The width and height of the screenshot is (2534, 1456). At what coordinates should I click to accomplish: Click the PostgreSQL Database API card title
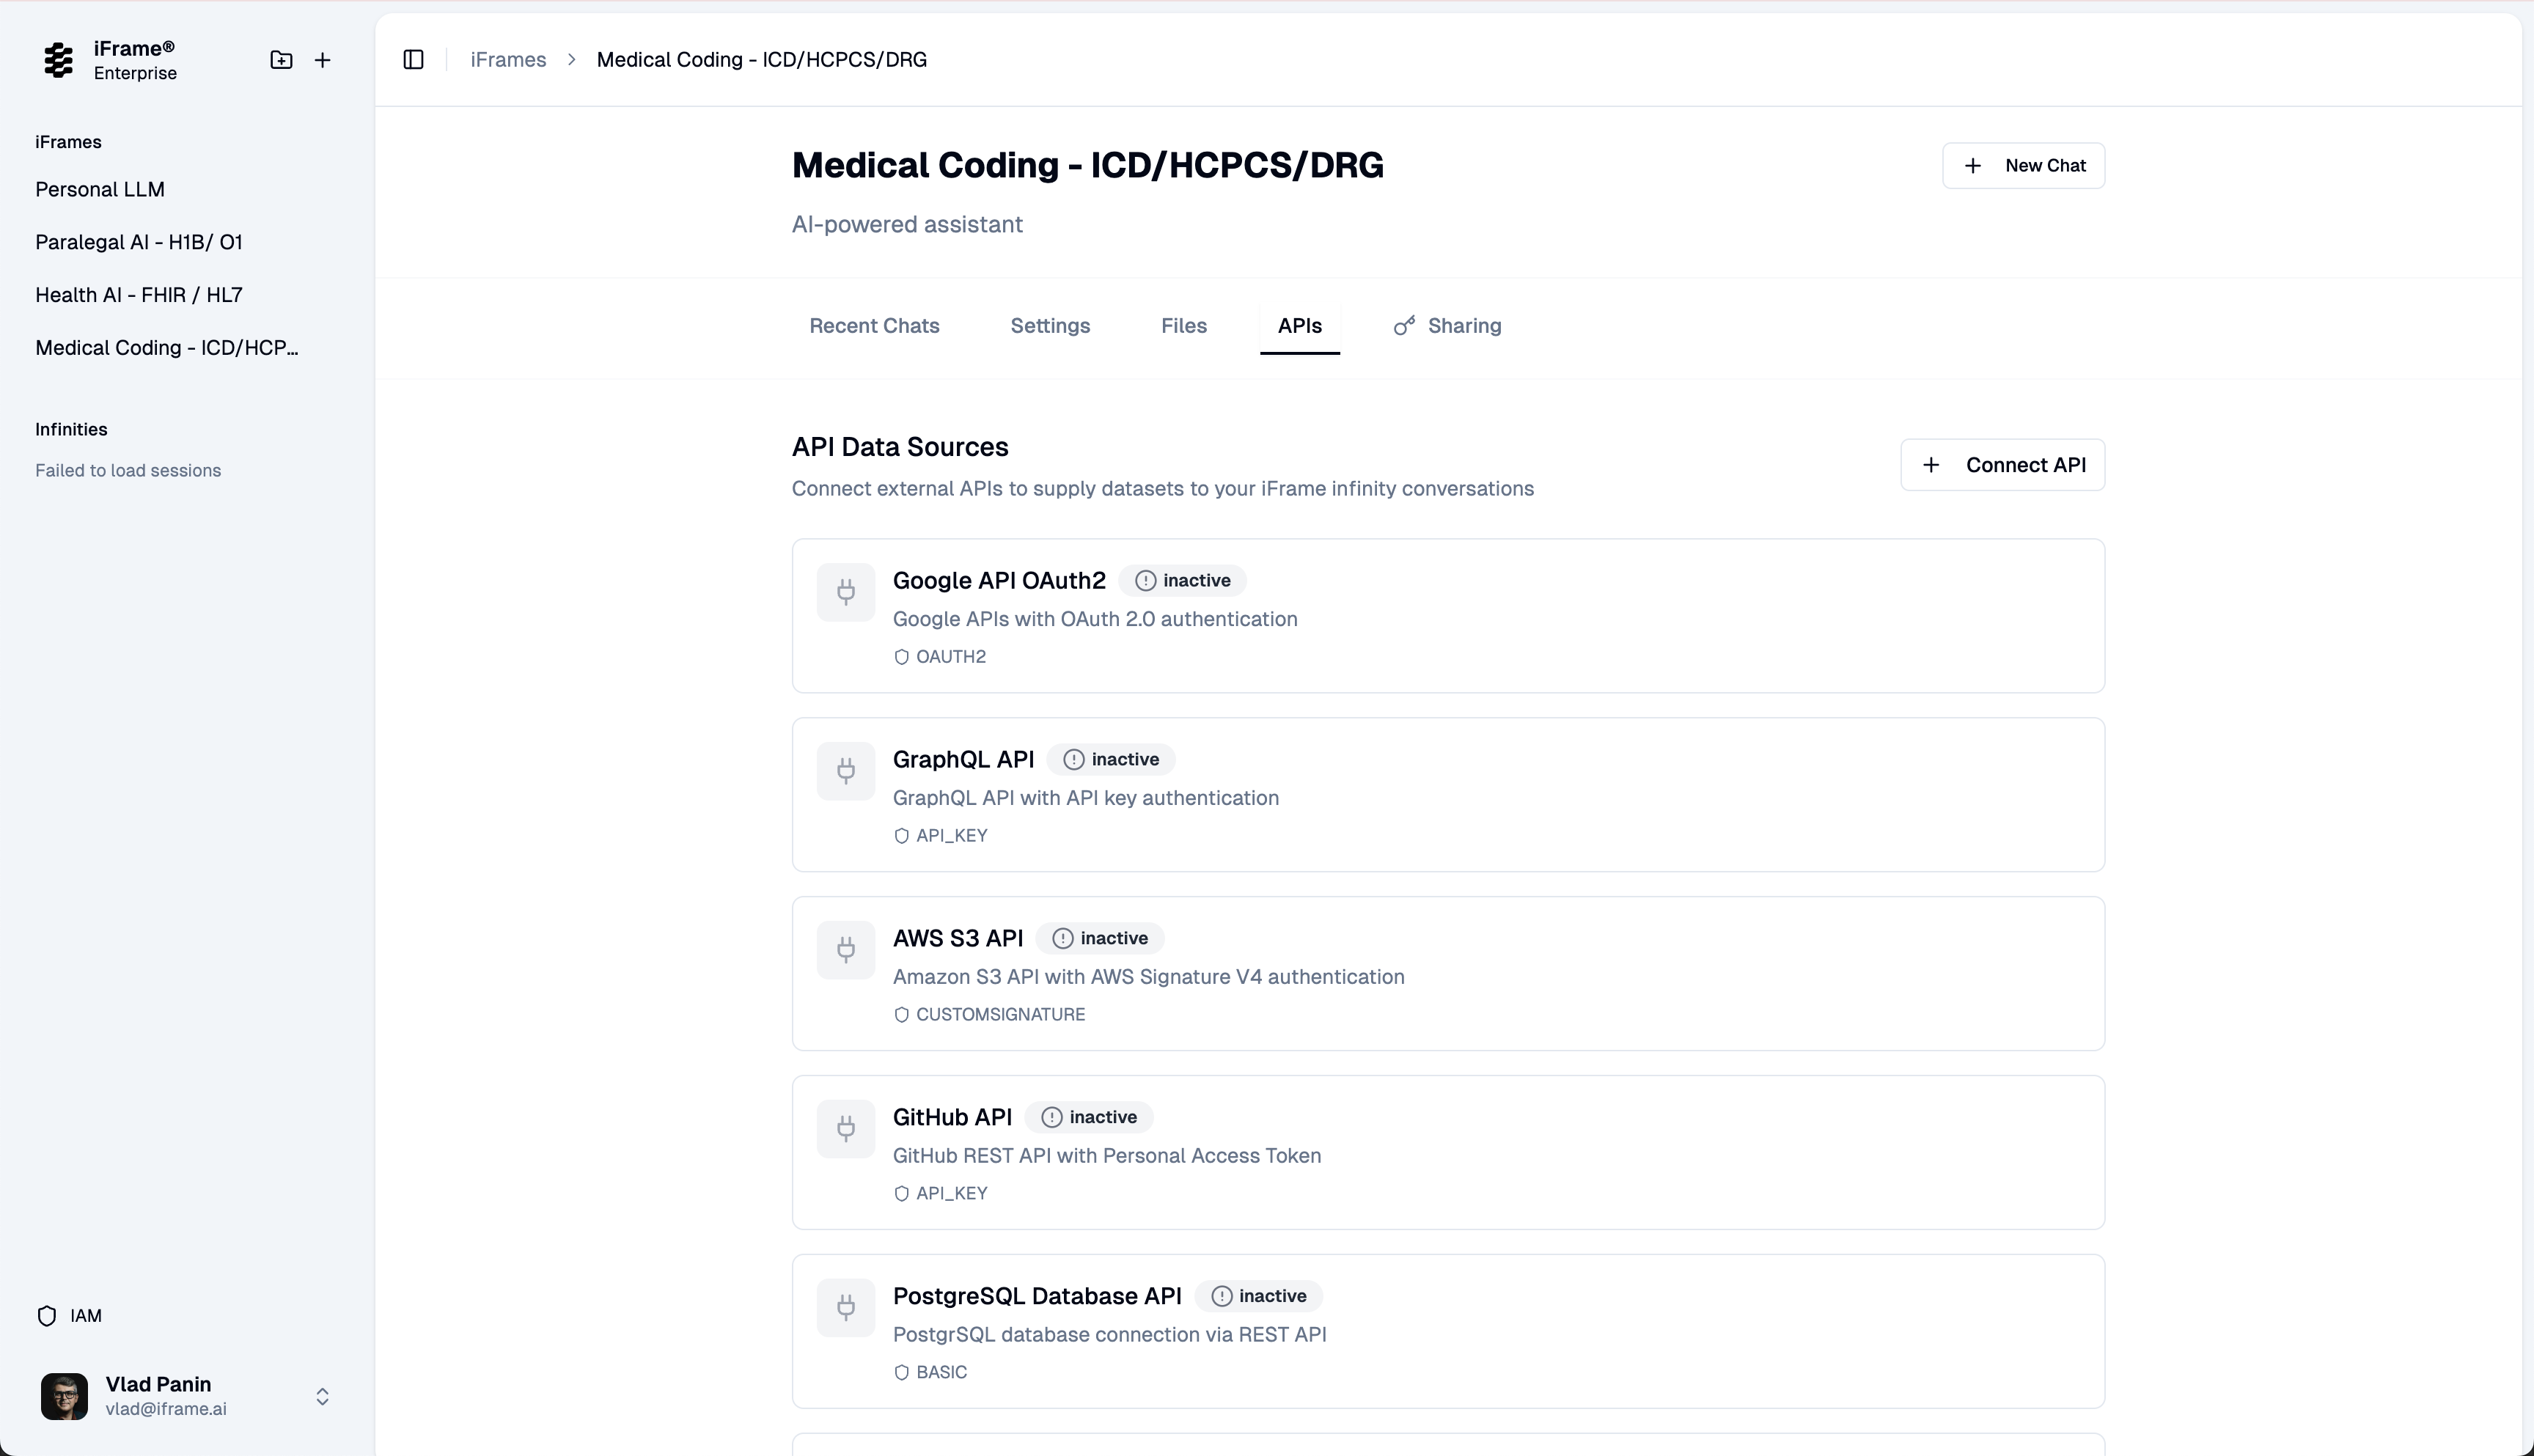tap(1037, 1297)
